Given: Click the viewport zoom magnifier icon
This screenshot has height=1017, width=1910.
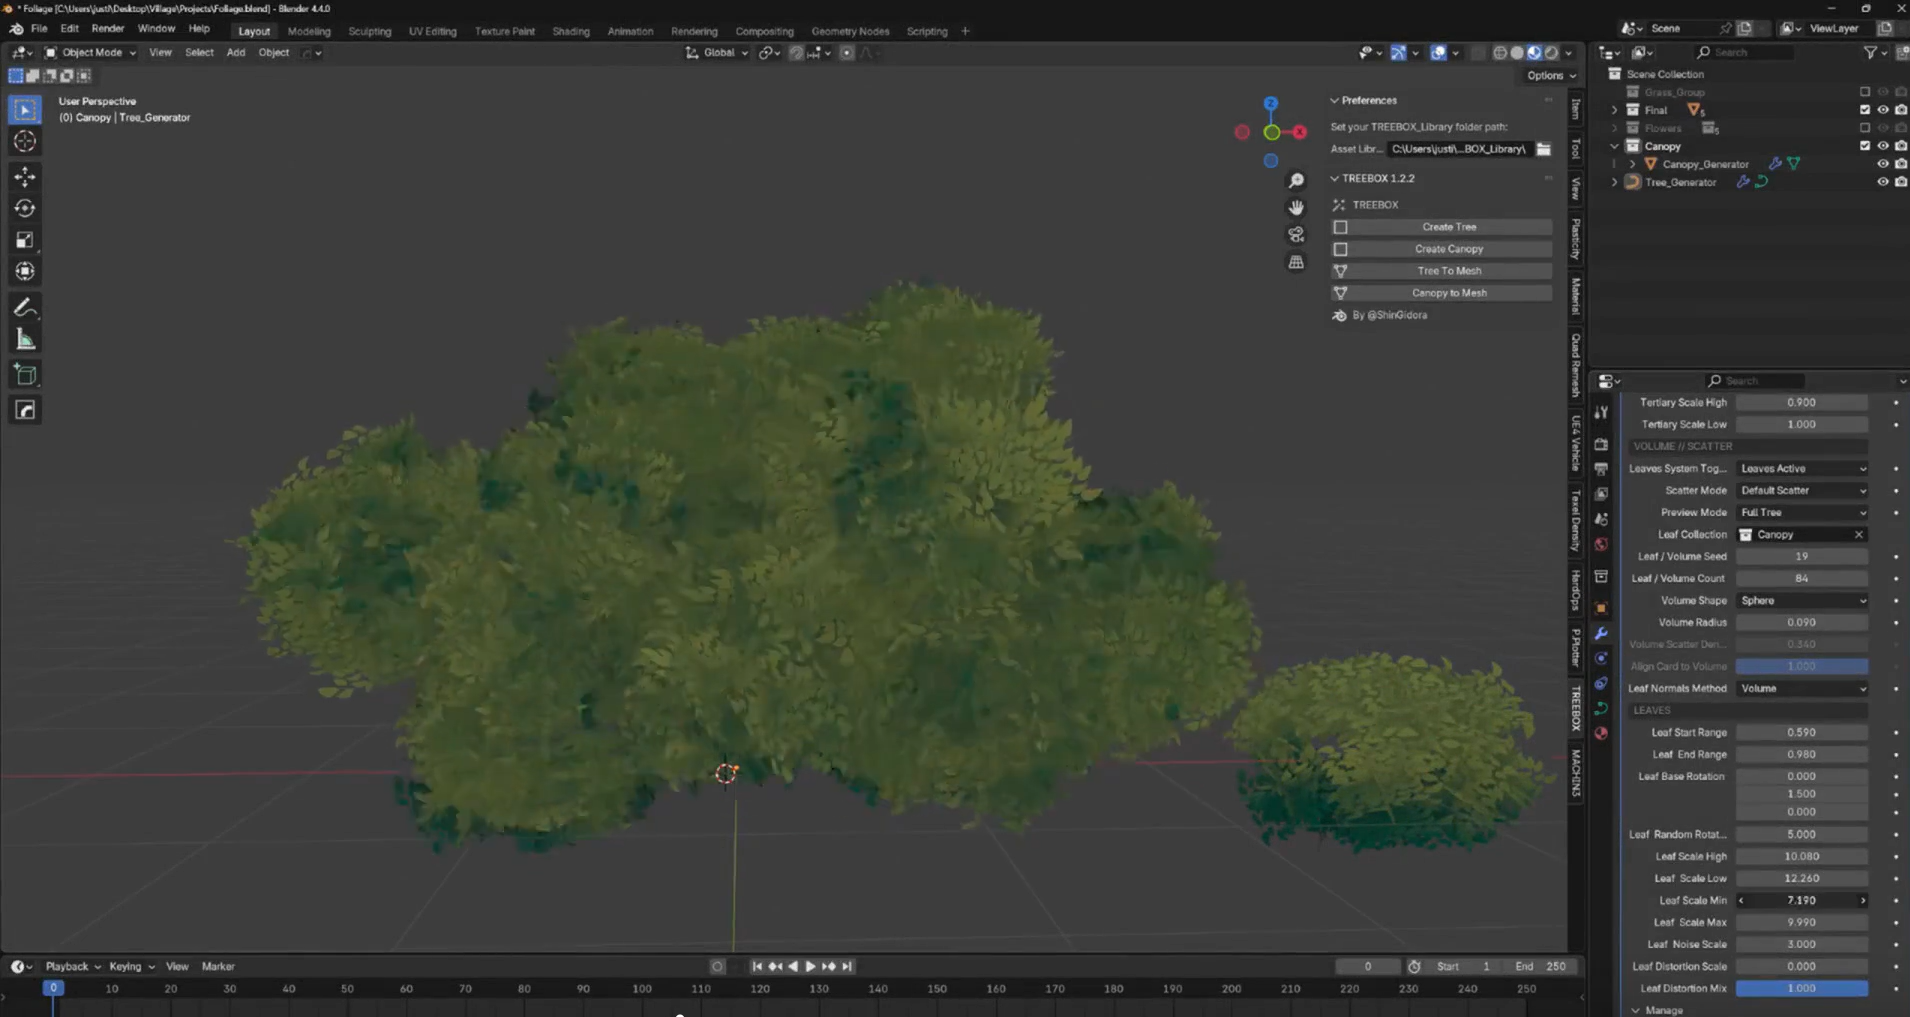Looking at the screenshot, I should point(1296,181).
